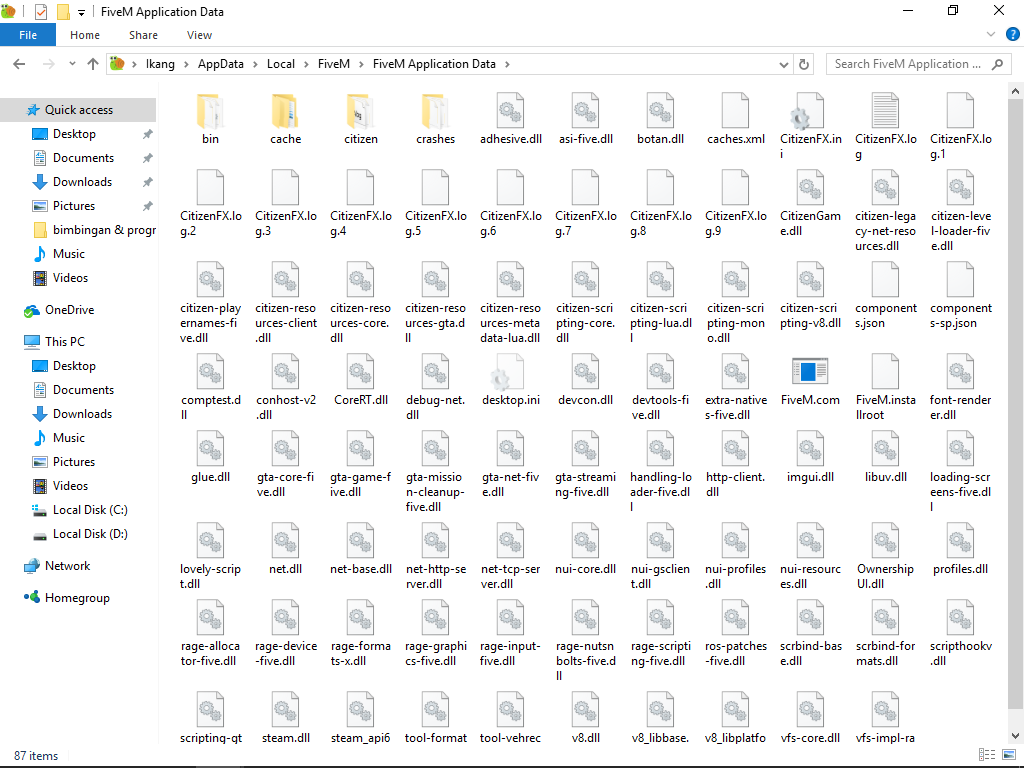Select the desktop.ini file
The height and width of the screenshot is (768, 1024).
tap(511, 380)
